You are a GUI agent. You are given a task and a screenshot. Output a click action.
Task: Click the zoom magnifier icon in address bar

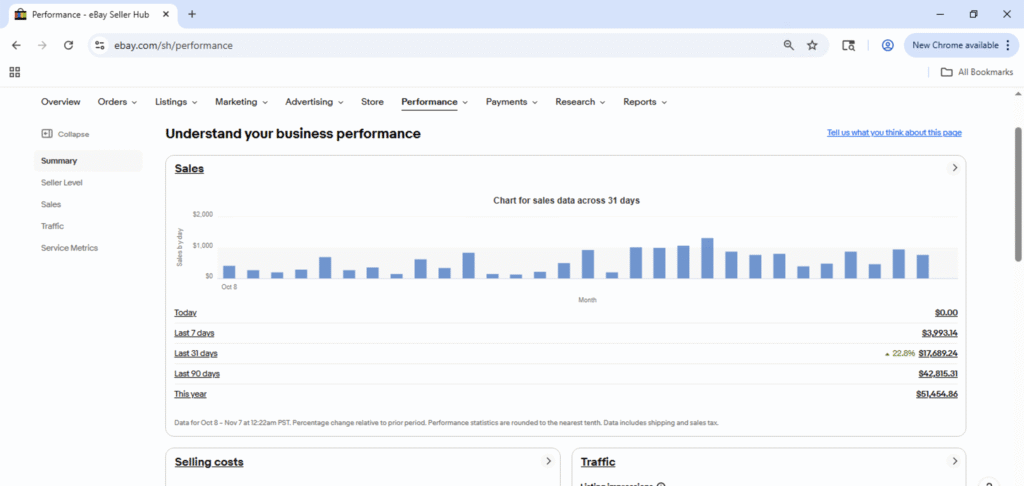(x=789, y=45)
